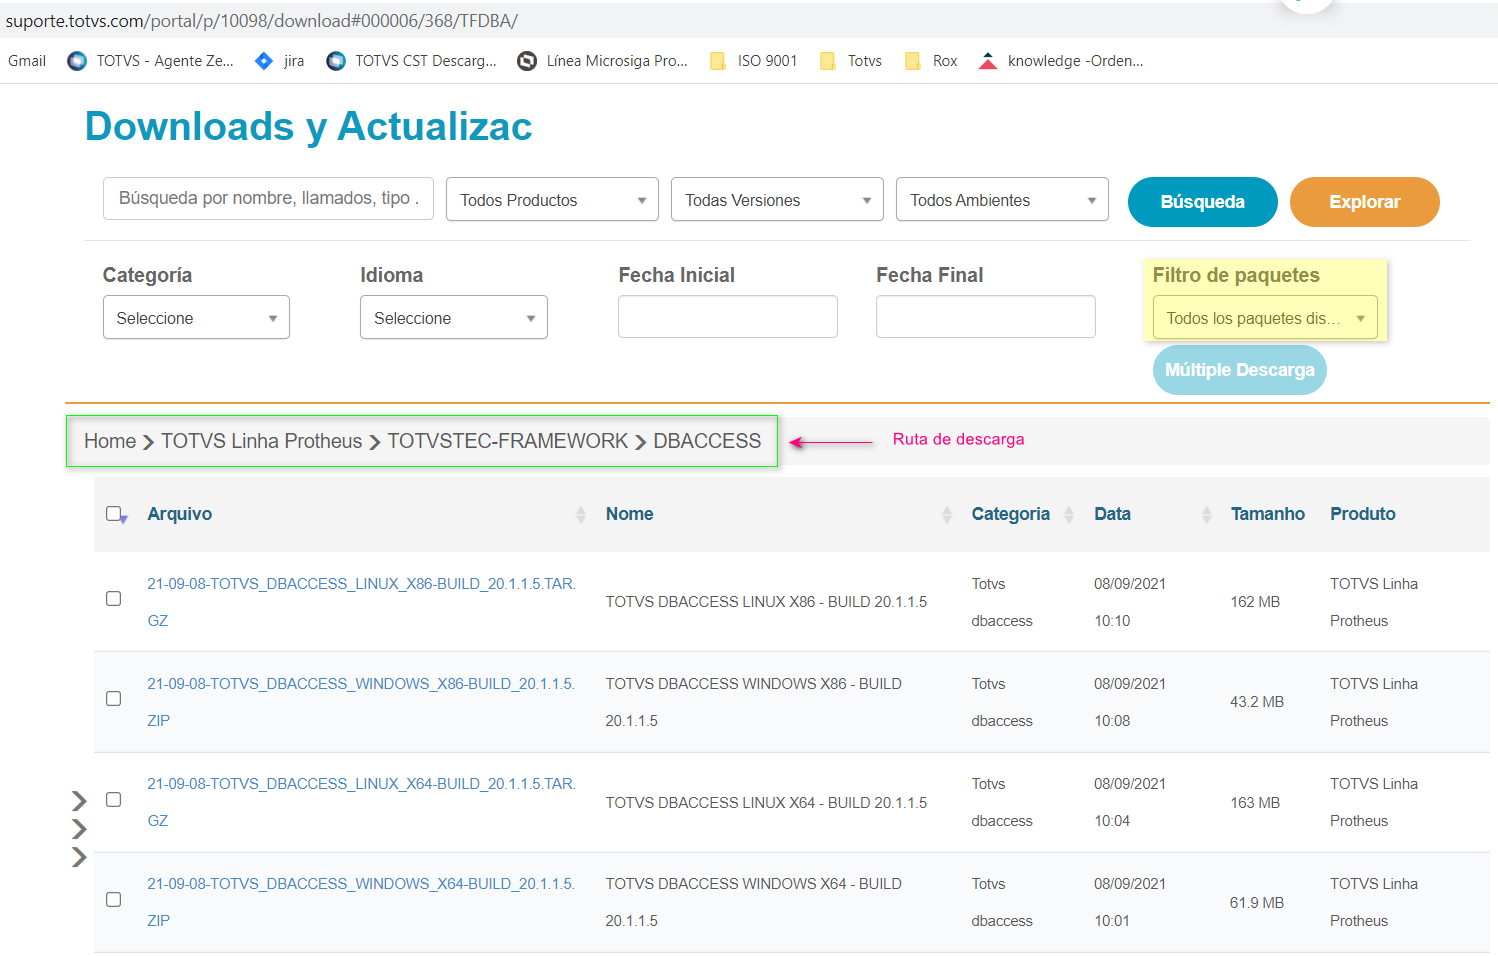Click the date 08/09/2021 10:01
This screenshot has height=956, width=1498.
pyautogui.click(x=1130, y=902)
